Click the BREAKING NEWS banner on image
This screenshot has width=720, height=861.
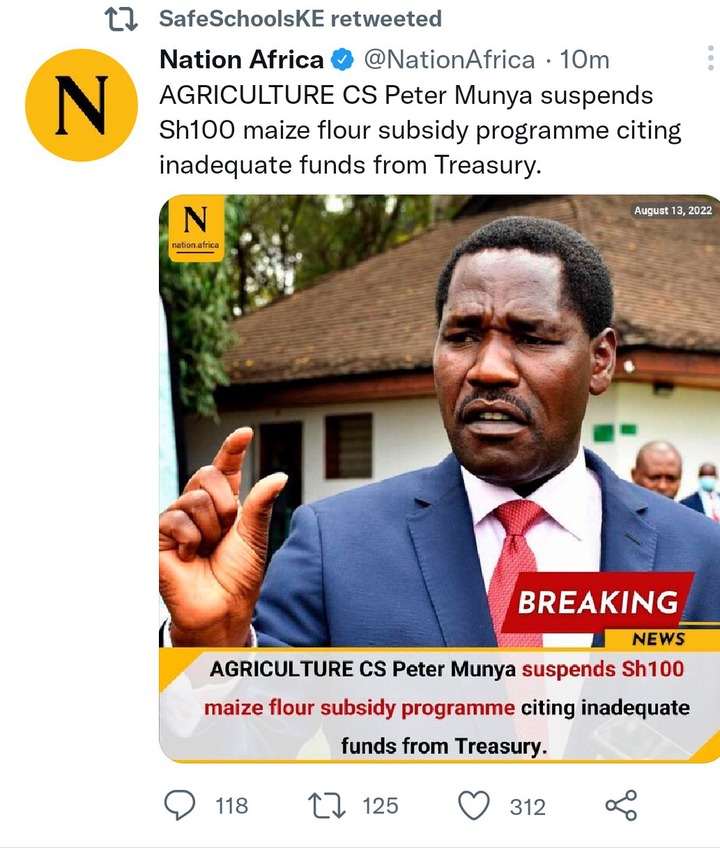[x=598, y=610]
